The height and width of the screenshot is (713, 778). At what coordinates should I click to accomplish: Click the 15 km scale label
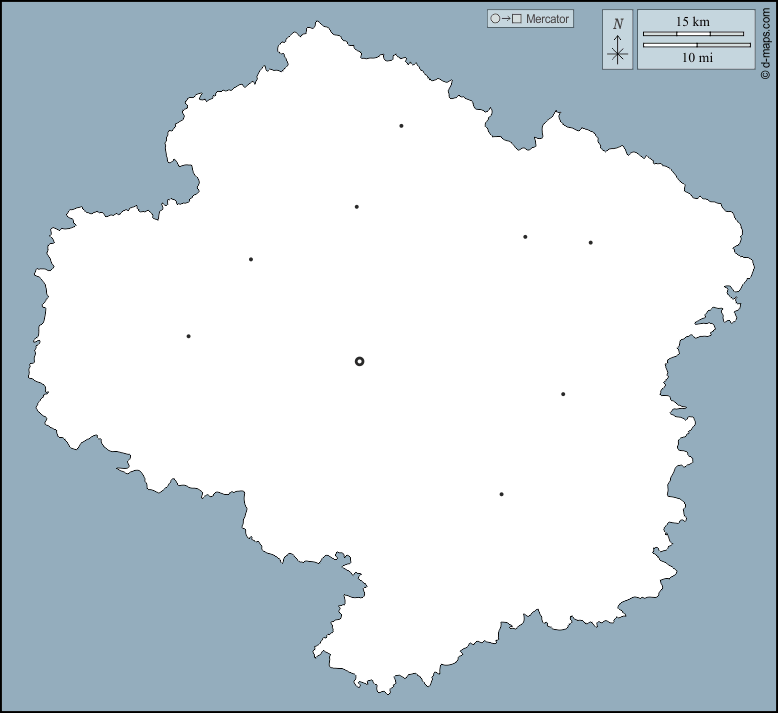pos(692,21)
